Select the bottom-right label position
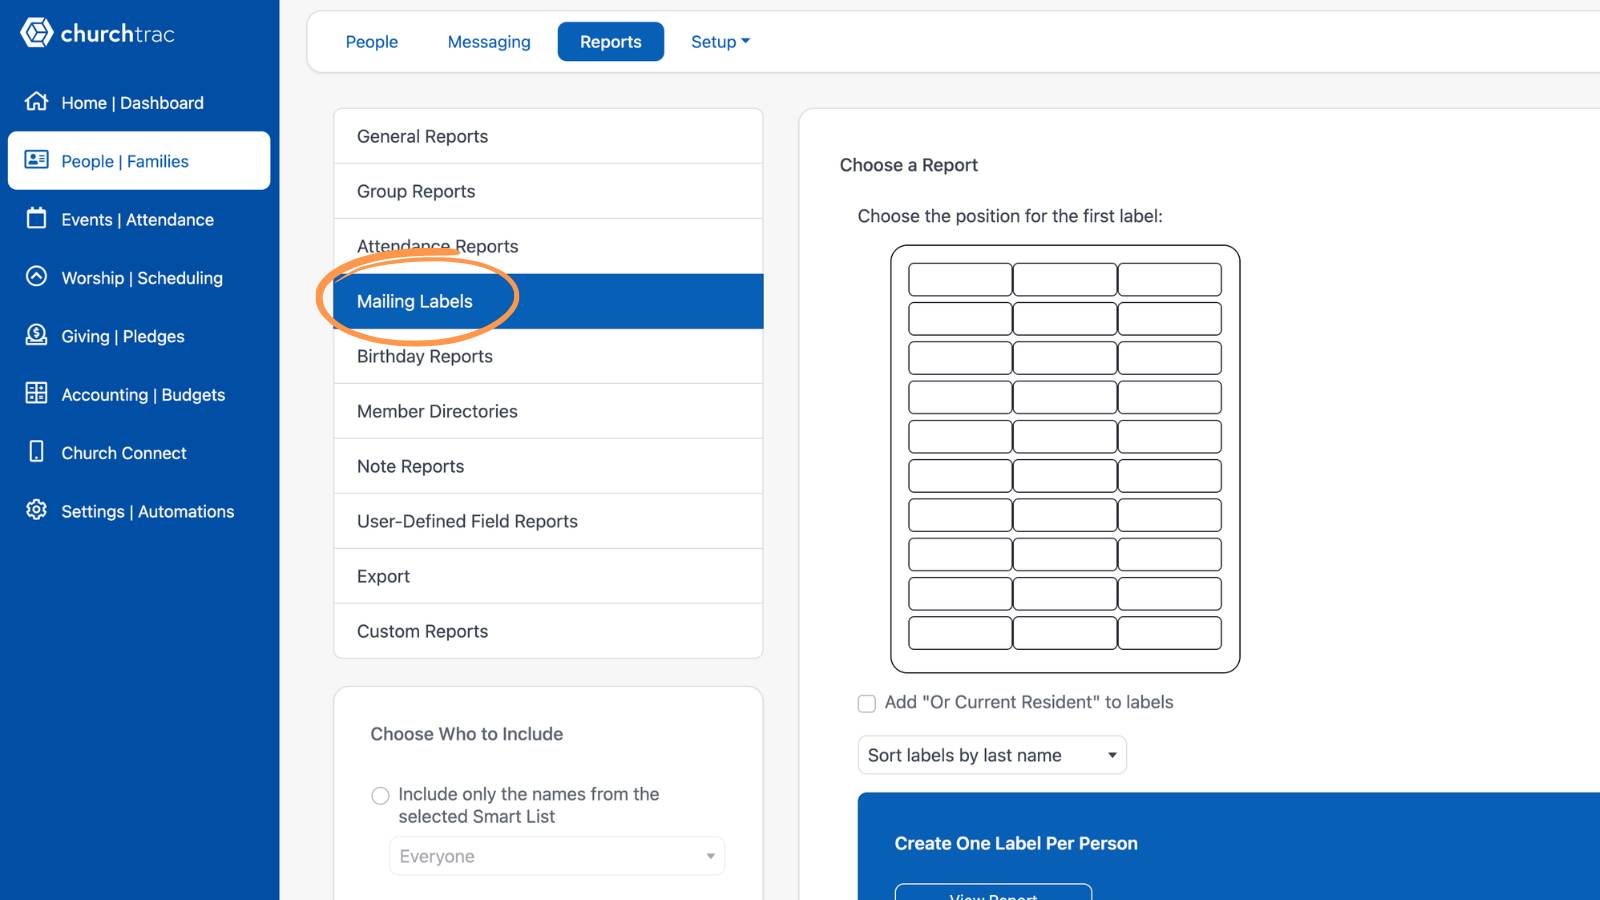 click(x=1170, y=633)
